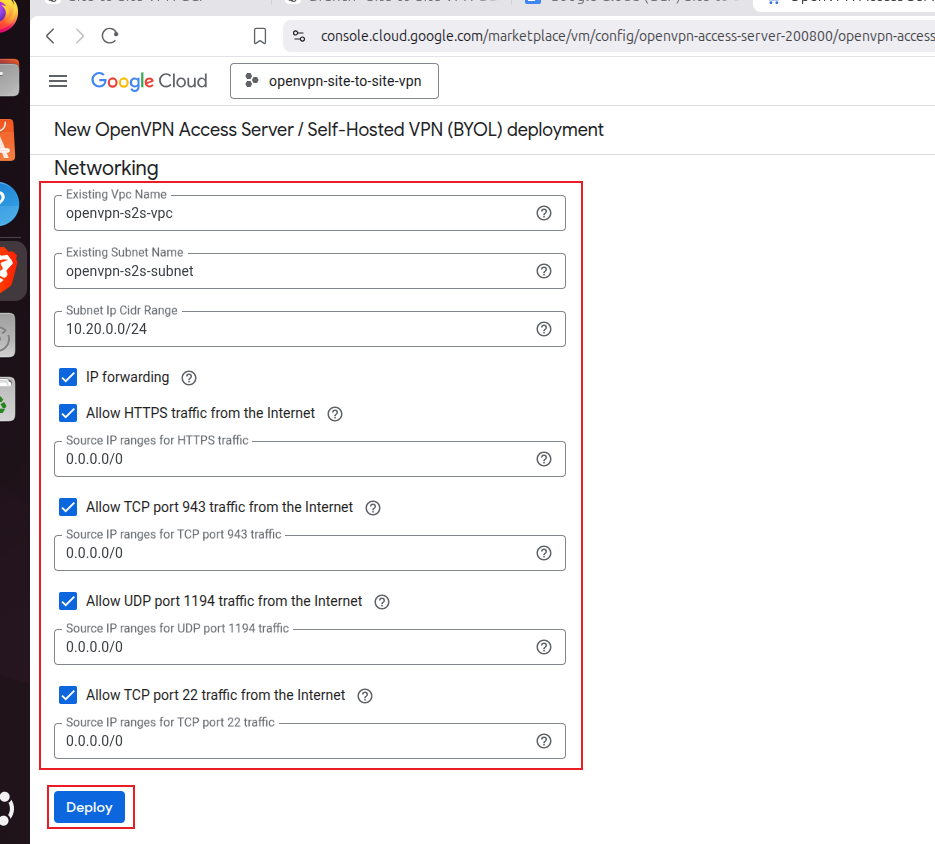Uncheck the IP forwarding checkbox
This screenshot has height=844, width=935.
coord(68,378)
